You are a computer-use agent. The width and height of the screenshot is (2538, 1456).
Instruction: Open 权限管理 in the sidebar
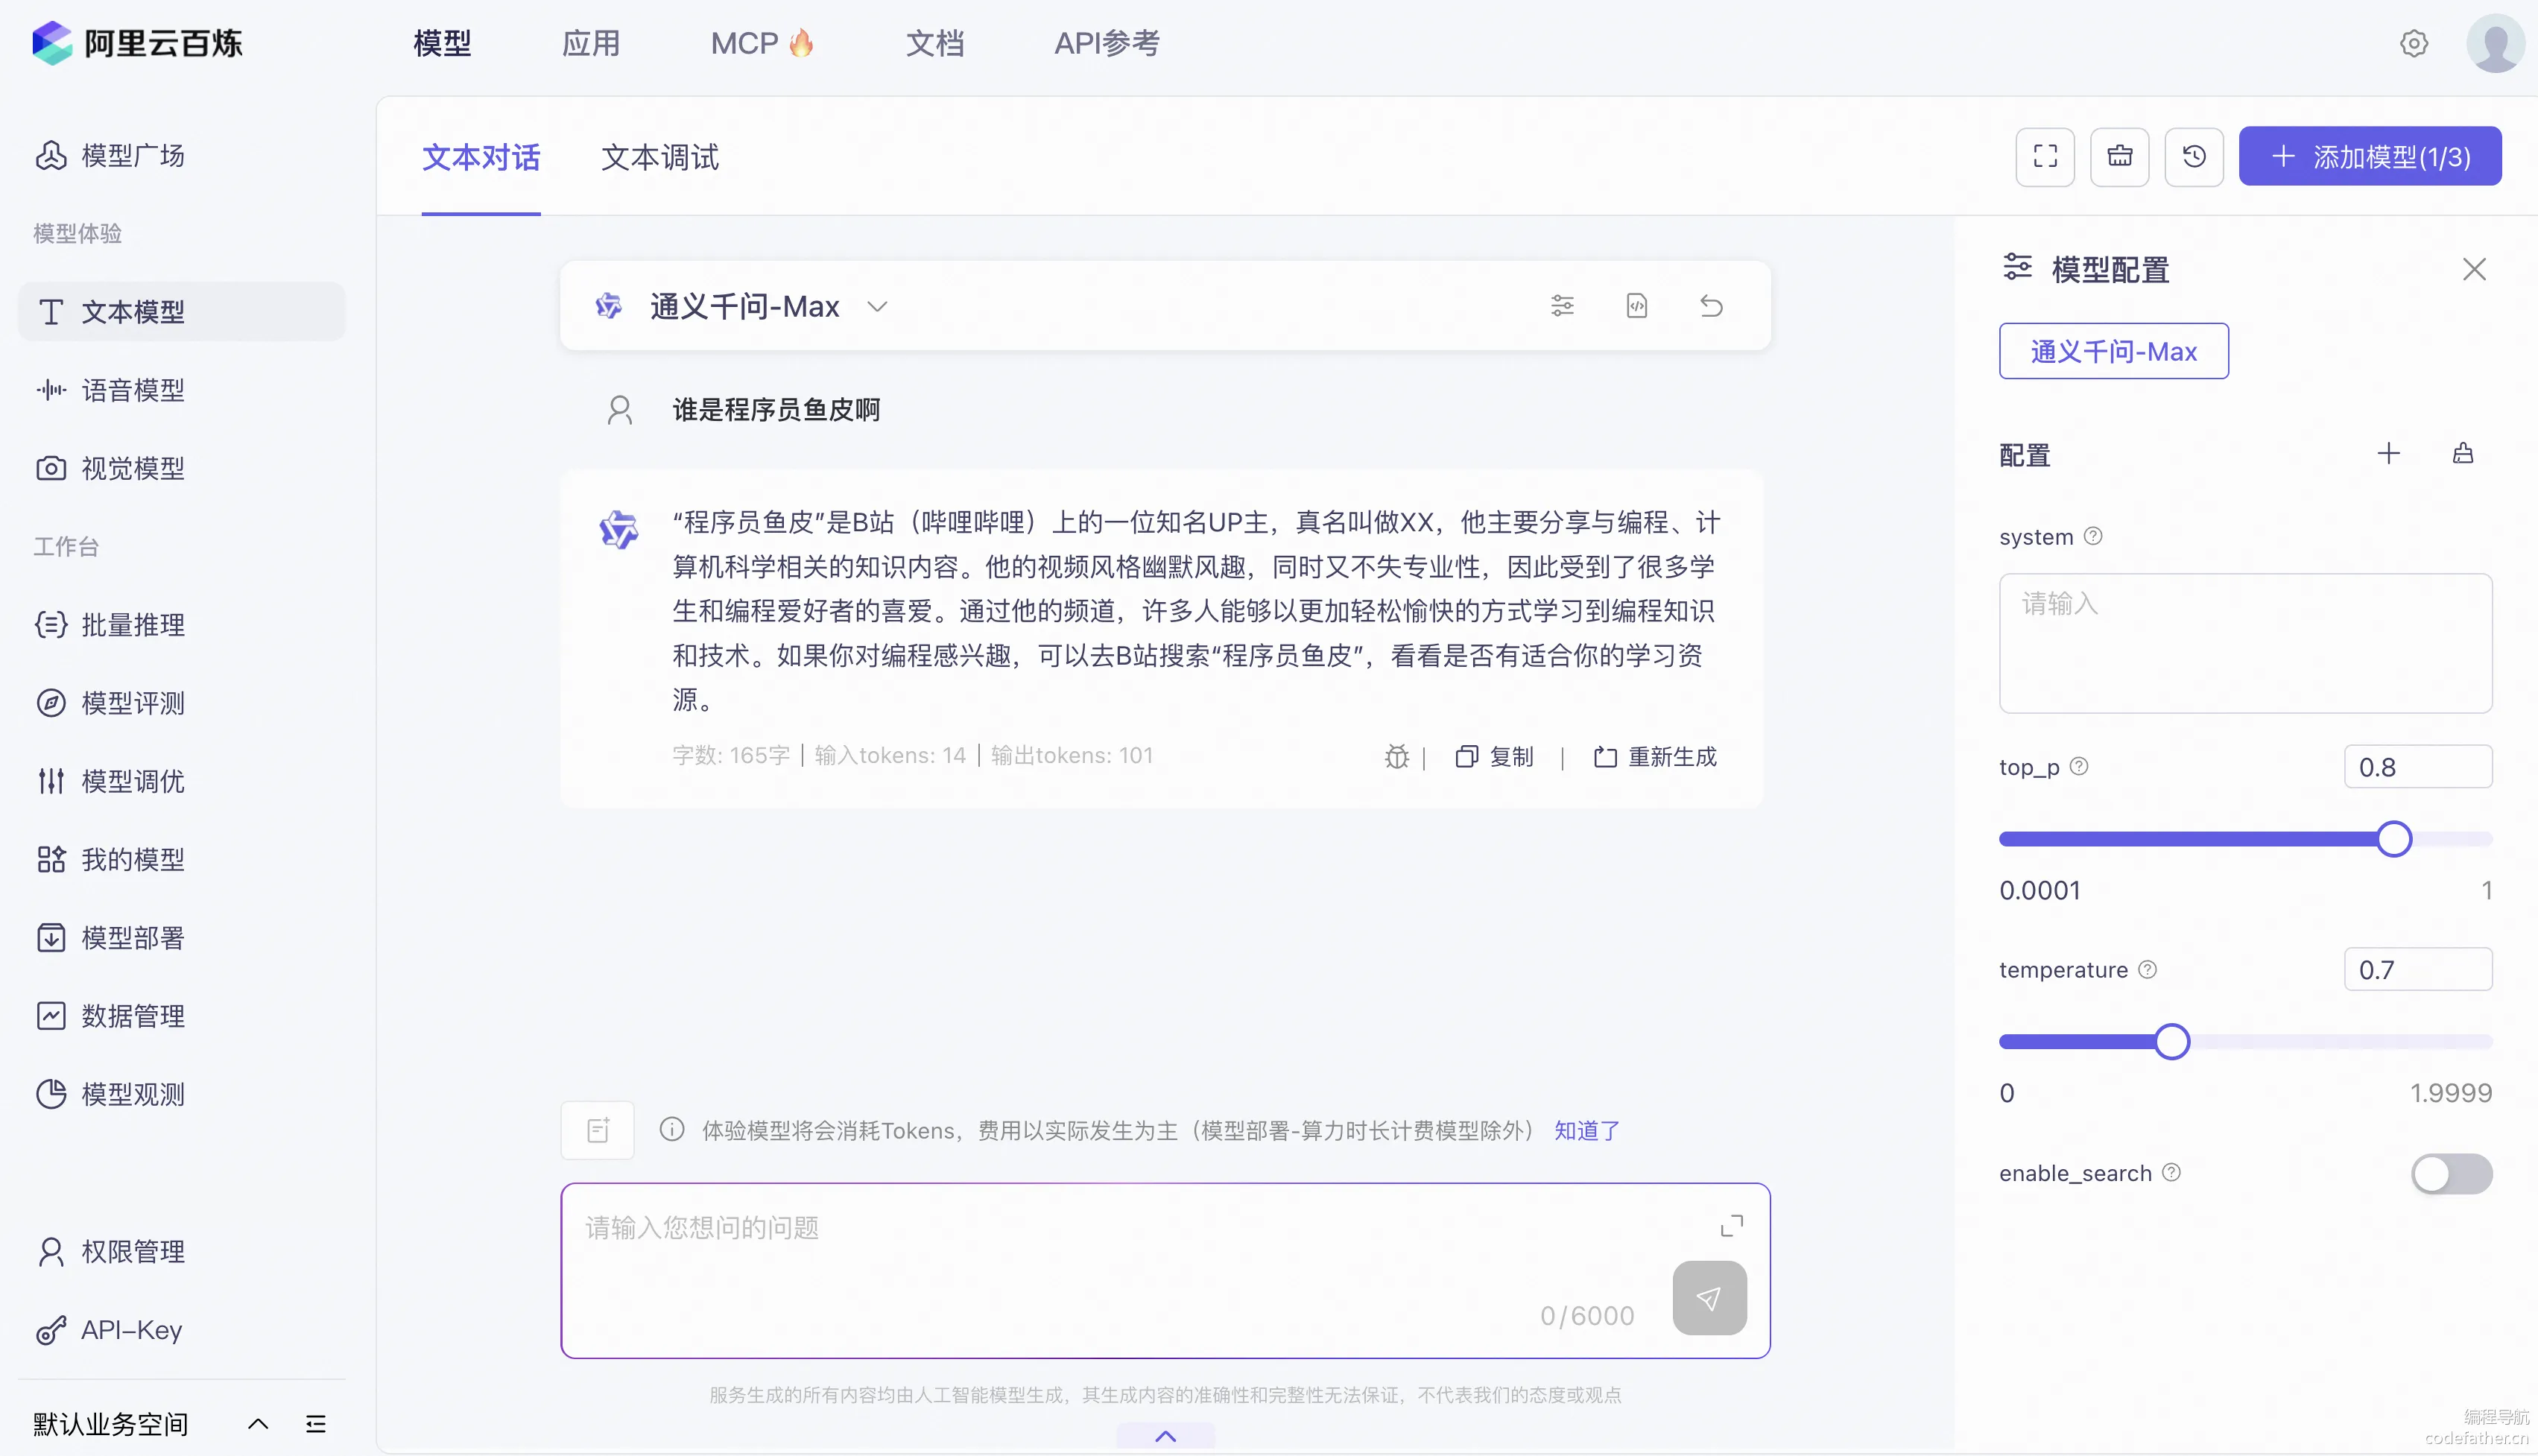(182, 1251)
